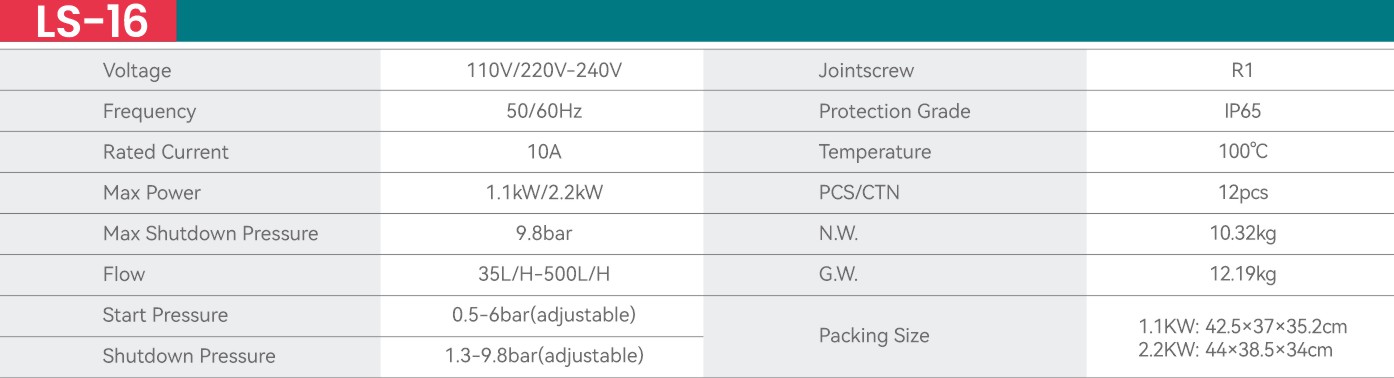This screenshot has height=378, width=1394.
Task: Select the Jointscrew label
Action: [x=866, y=71]
